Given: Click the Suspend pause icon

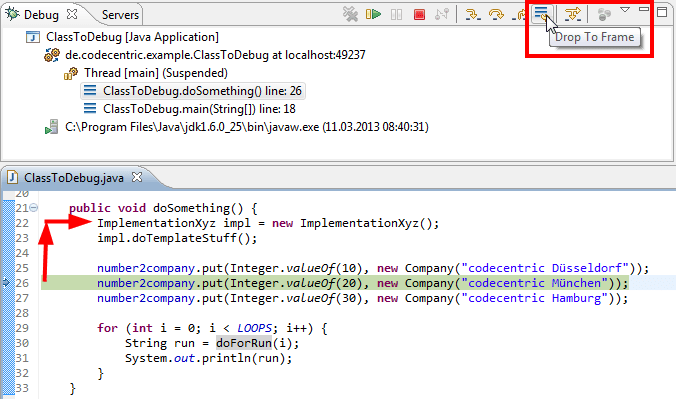Looking at the screenshot, I should coord(396,15).
